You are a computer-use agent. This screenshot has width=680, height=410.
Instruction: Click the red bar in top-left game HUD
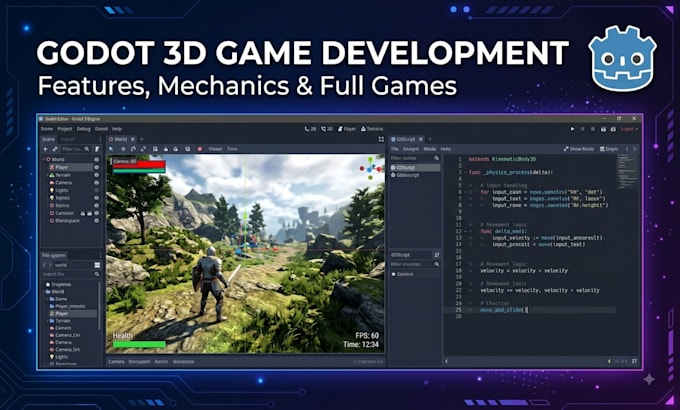pos(139,164)
